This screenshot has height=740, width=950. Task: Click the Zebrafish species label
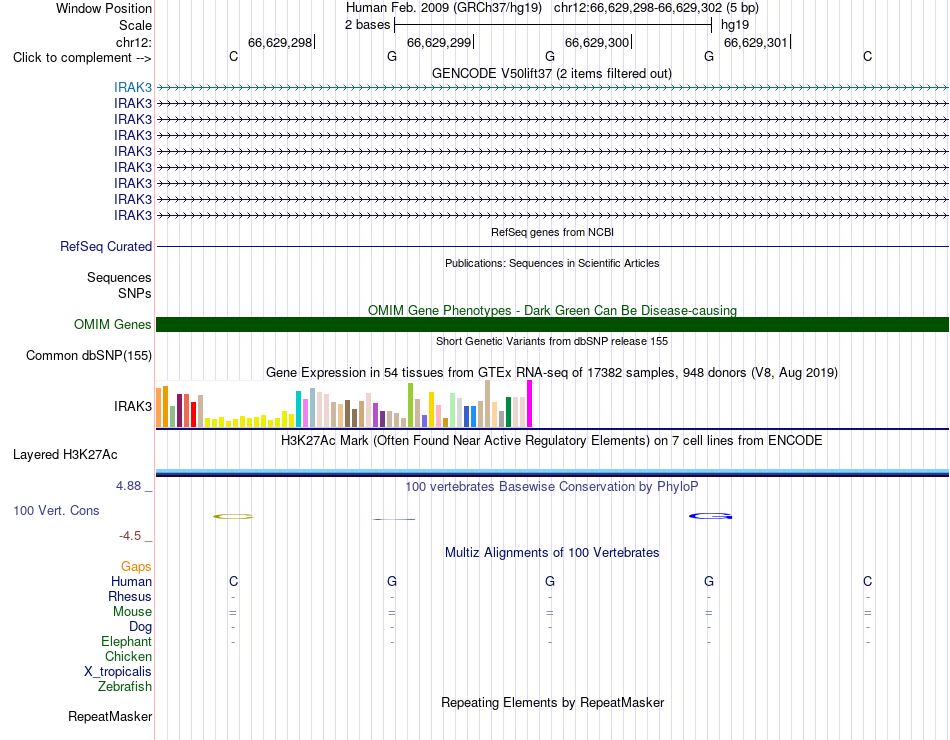[125, 687]
